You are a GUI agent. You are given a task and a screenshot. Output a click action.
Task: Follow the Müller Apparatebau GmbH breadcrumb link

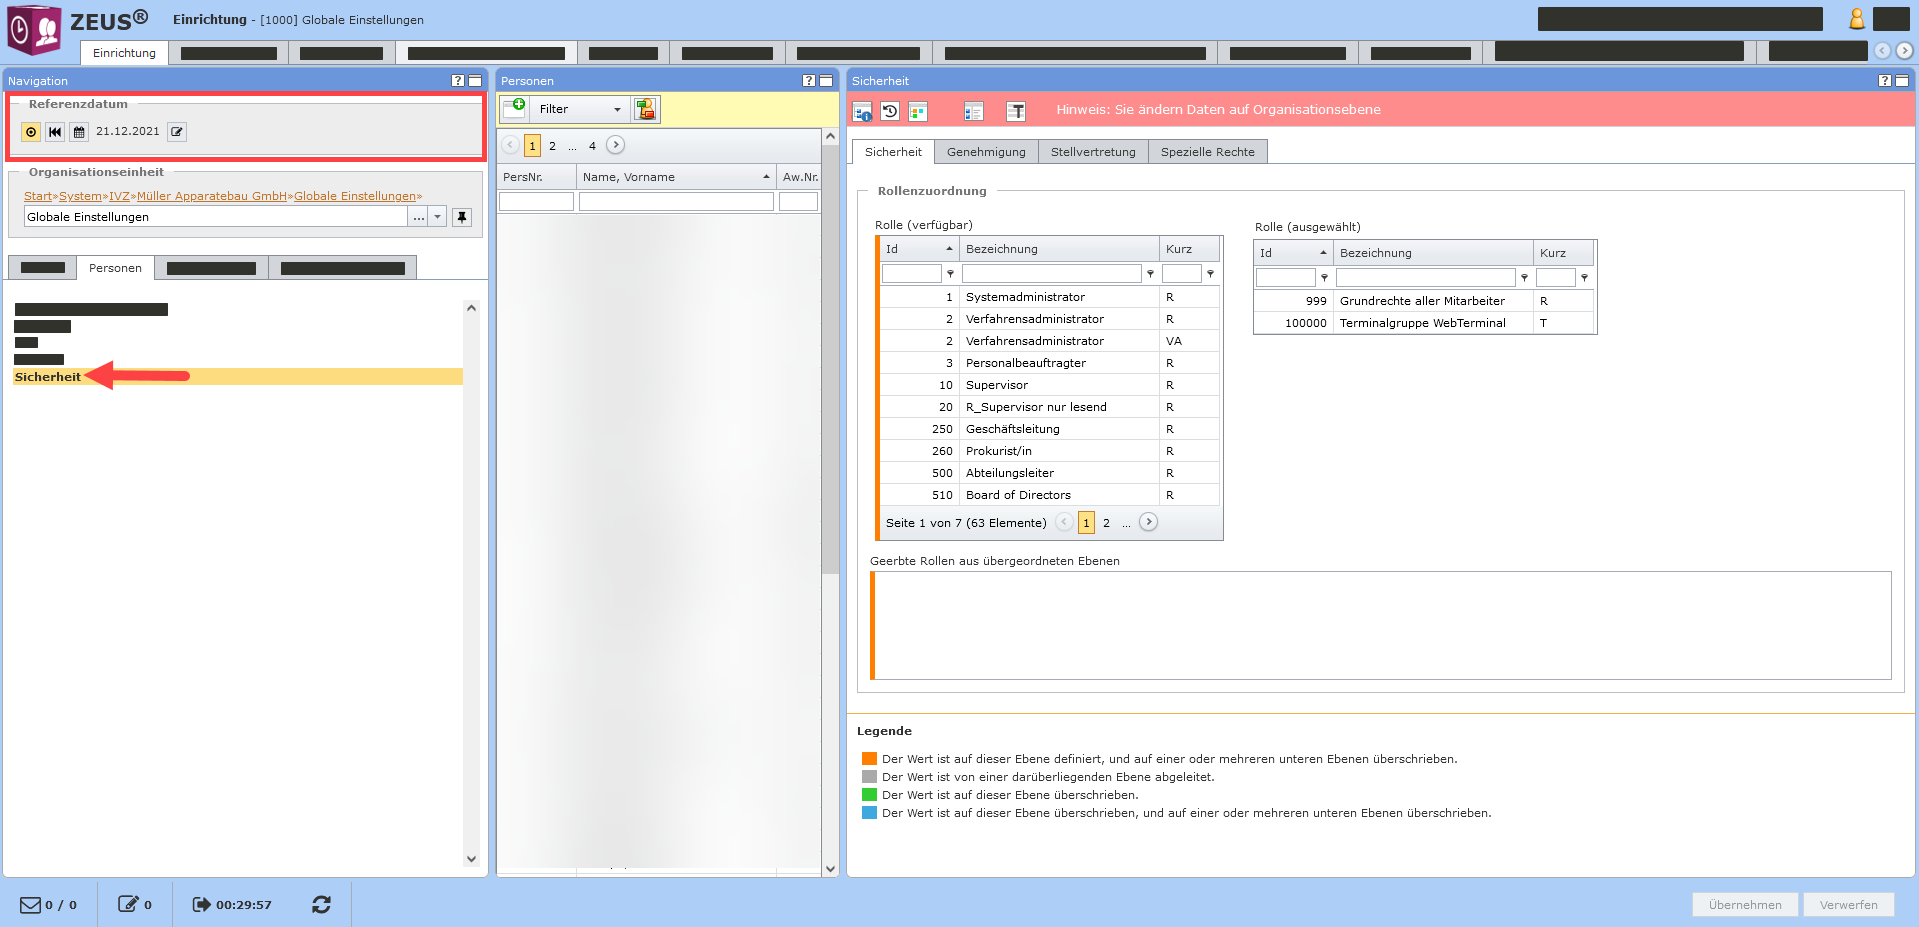click(211, 196)
